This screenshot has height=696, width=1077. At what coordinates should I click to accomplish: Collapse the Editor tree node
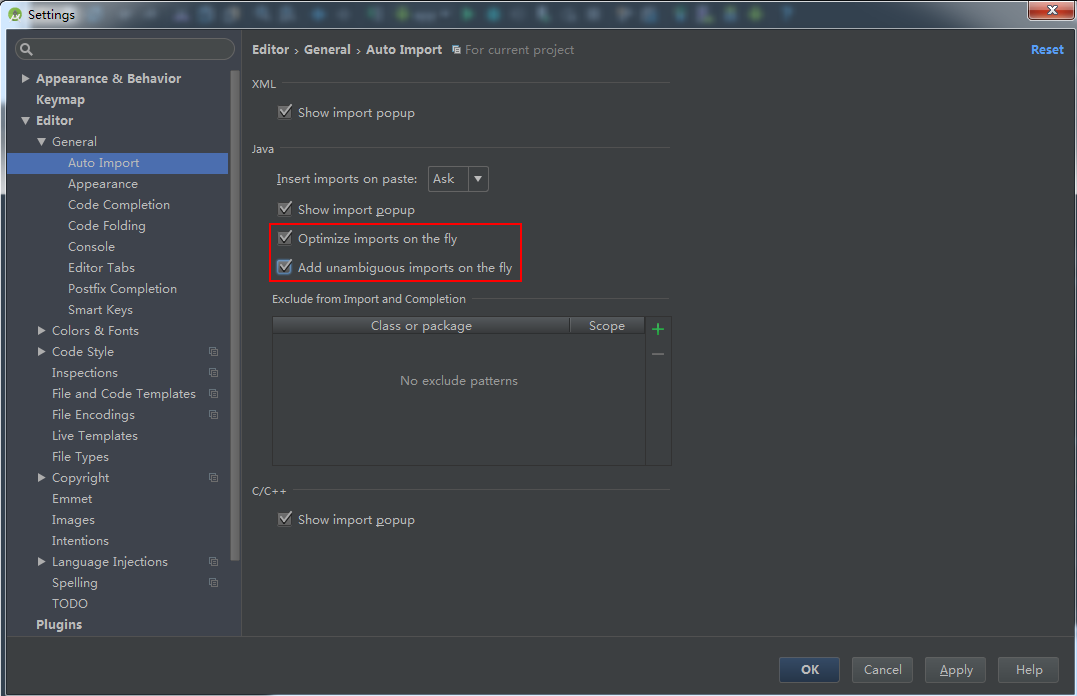click(25, 120)
